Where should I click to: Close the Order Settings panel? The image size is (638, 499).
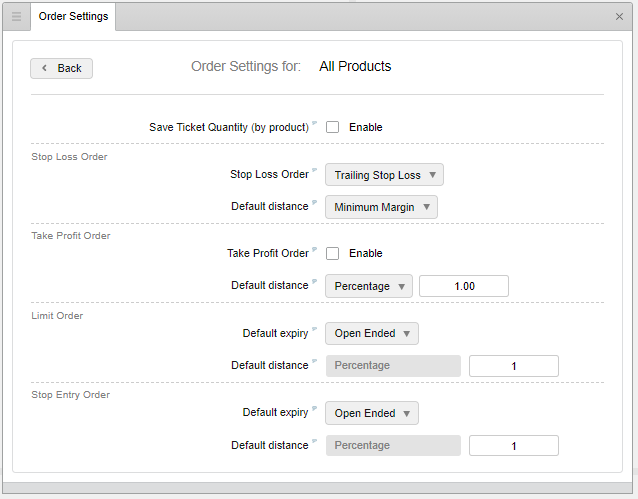pos(619,17)
